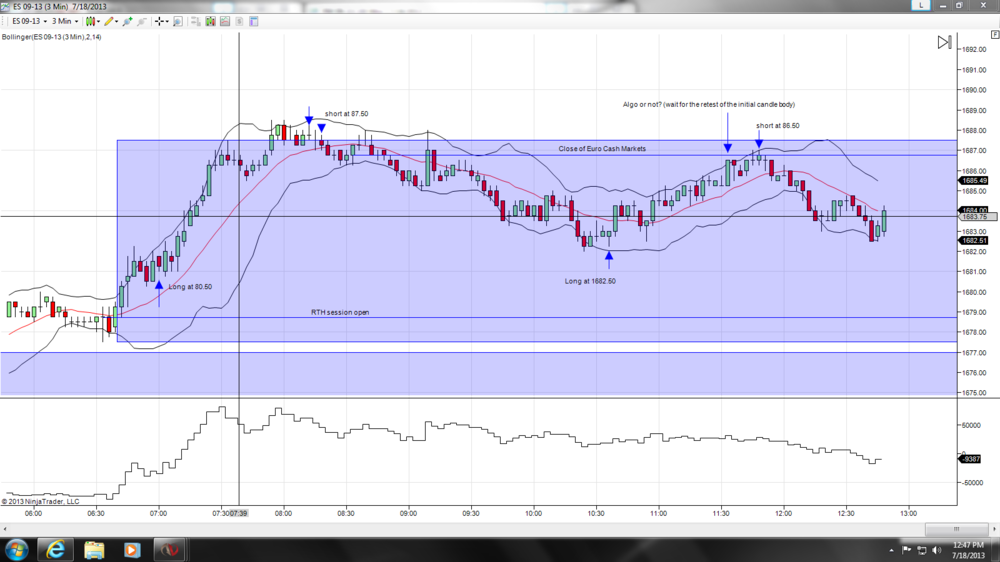Expand the chart style dropdown arrow
The height and width of the screenshot is (562, 1000).
pos(98,21)
